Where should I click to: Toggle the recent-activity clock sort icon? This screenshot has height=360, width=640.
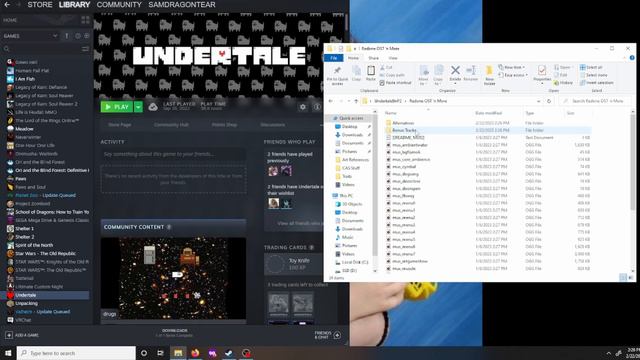click(x=78, y=36)
